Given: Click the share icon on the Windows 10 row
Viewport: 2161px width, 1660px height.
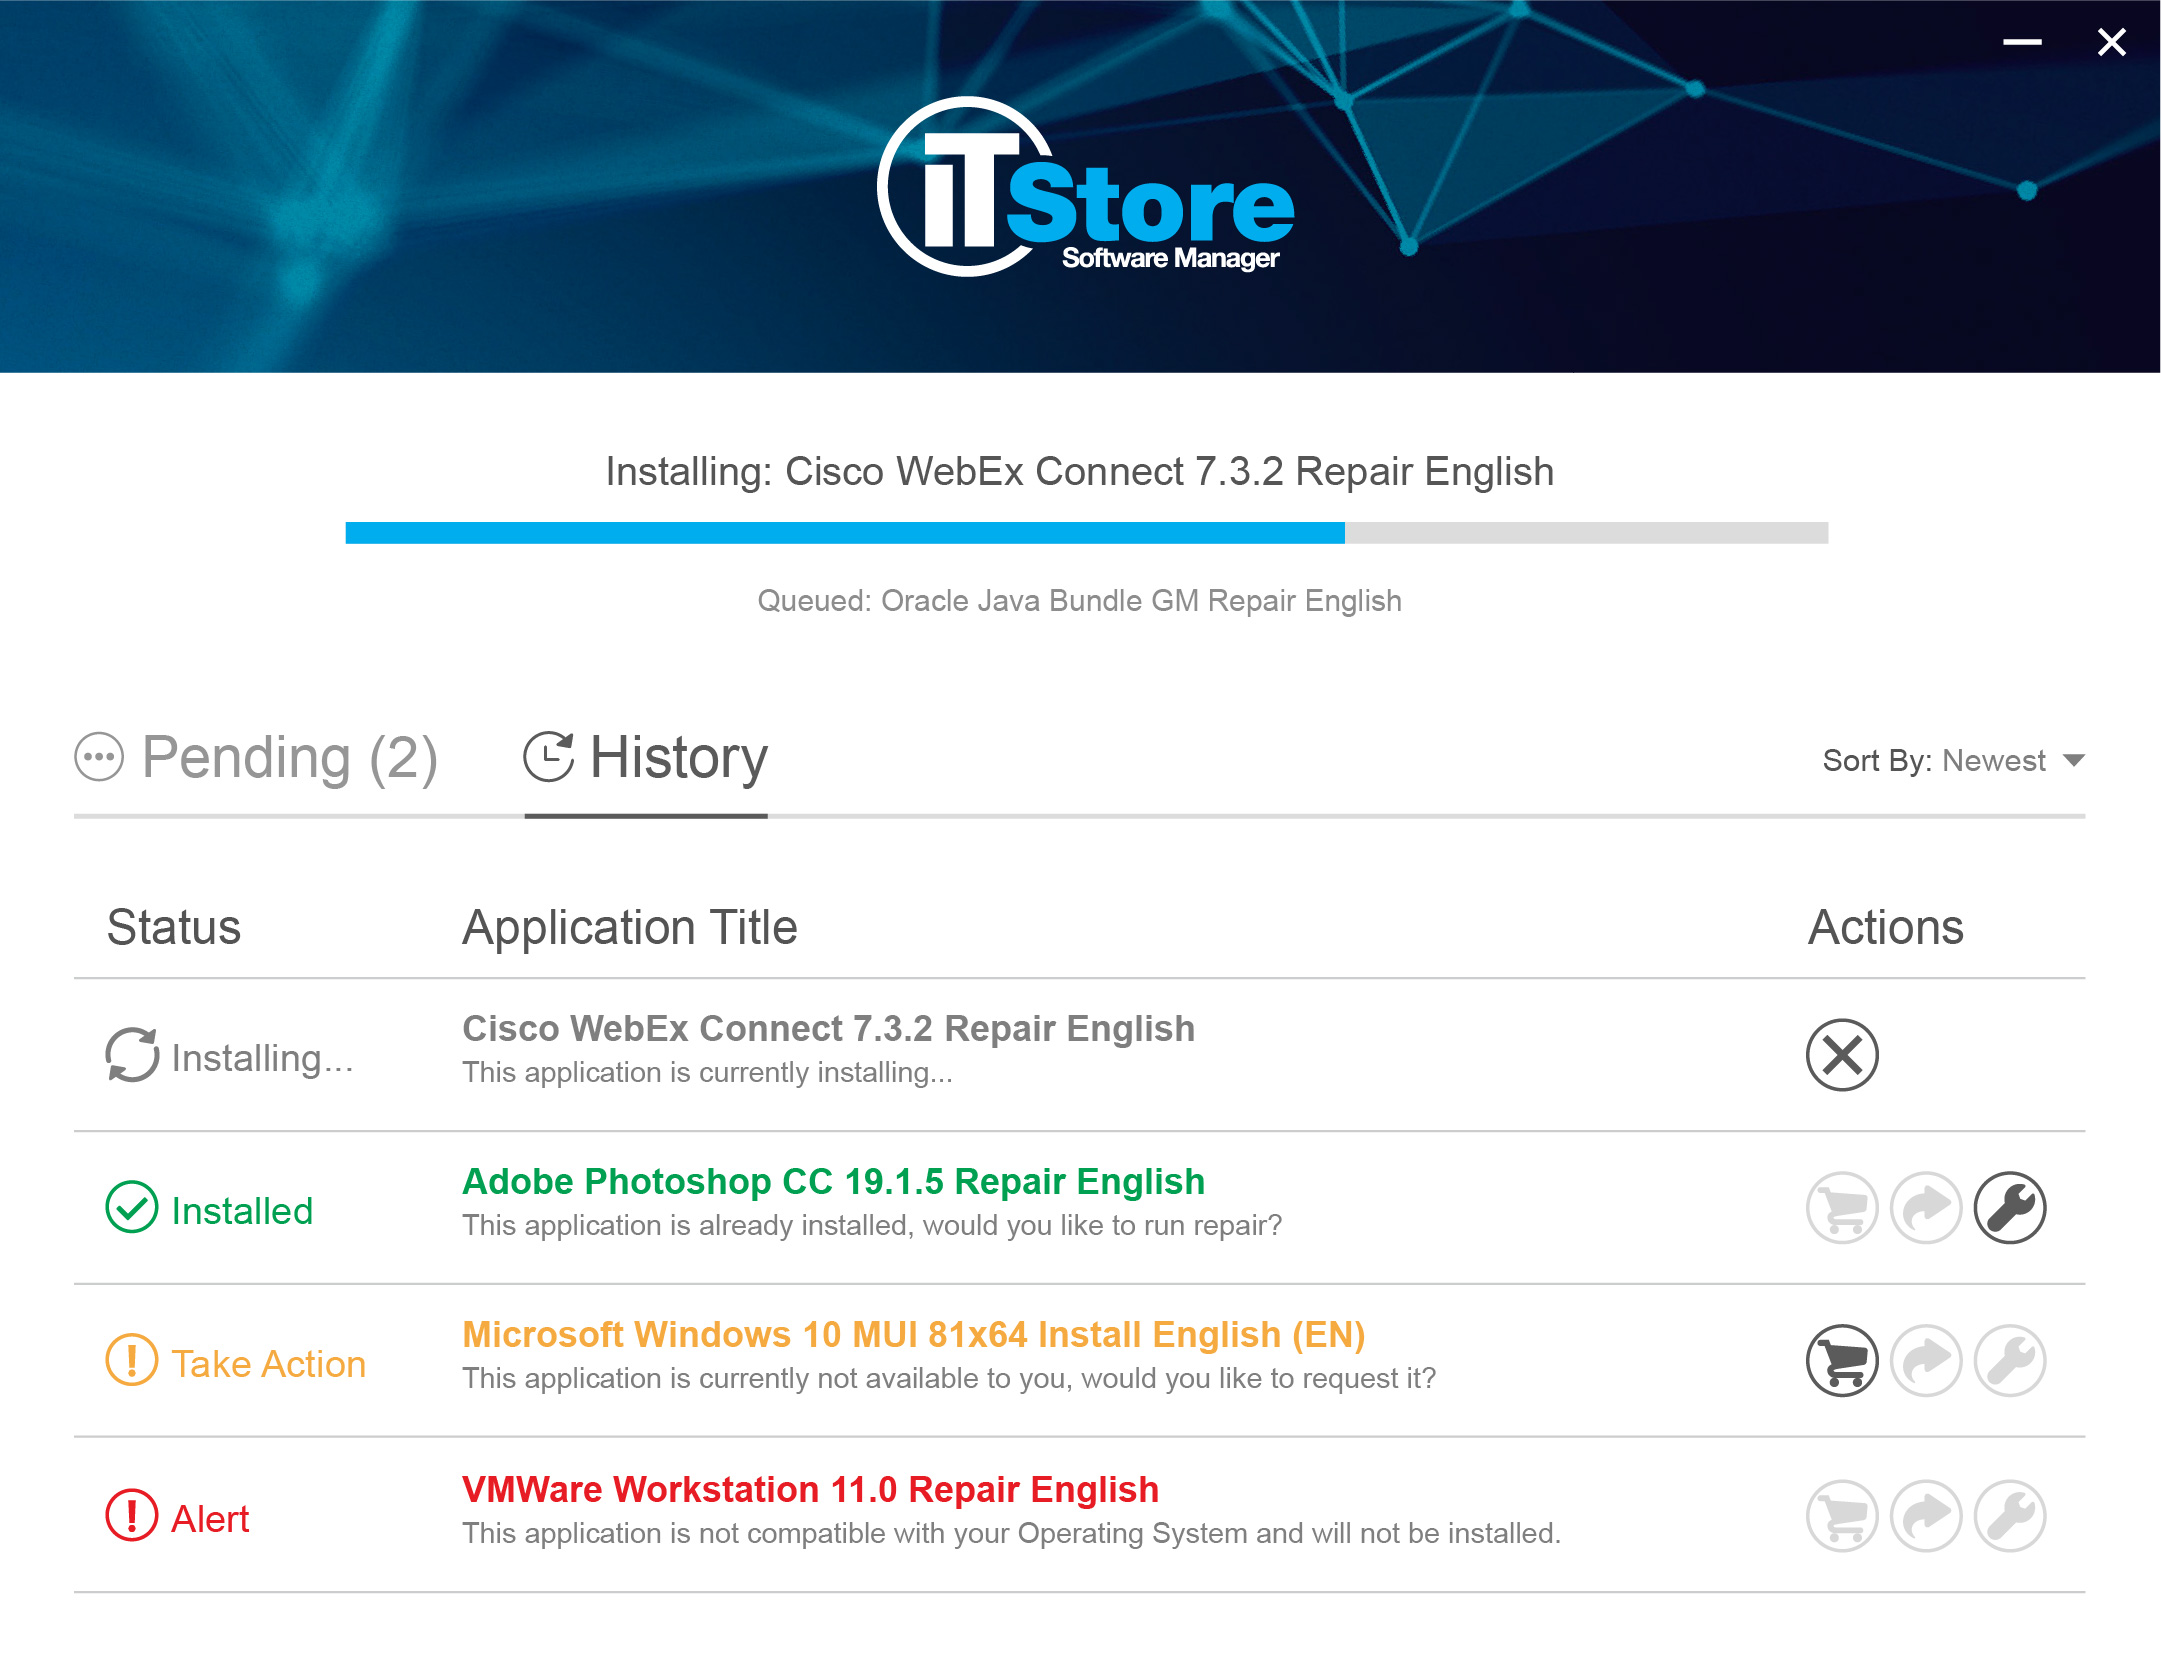Looking at the screenshot, I should click(x=1928, y=1361).
